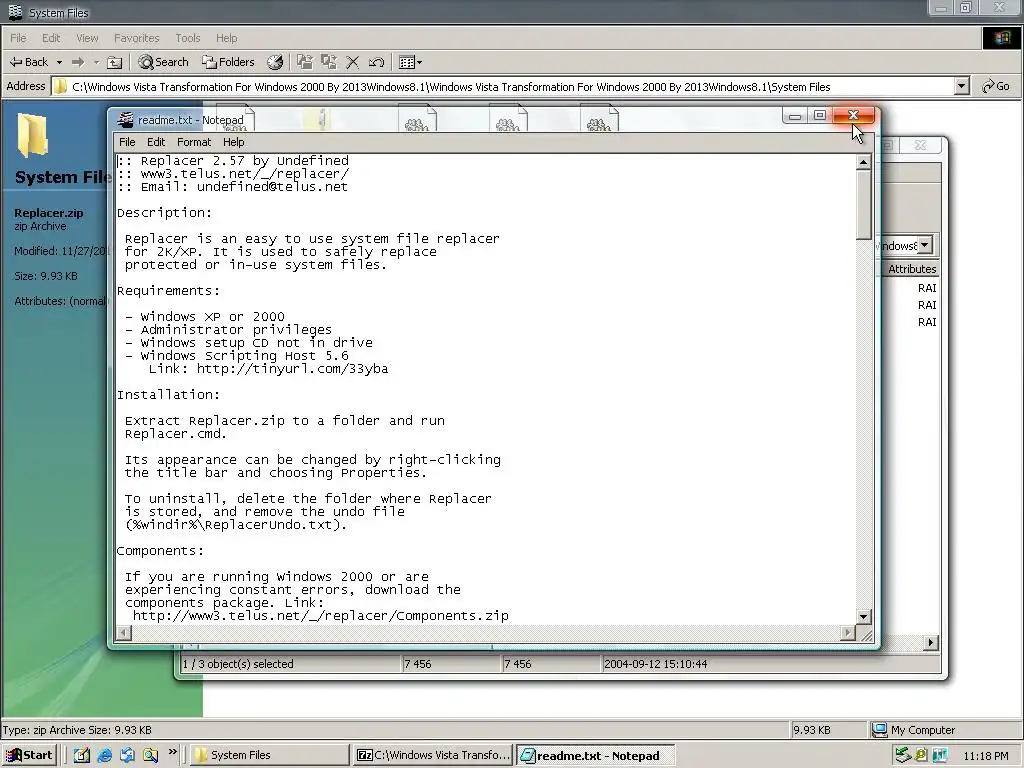Click the Notepad vertical scrollbar thumb

point(863,204)
